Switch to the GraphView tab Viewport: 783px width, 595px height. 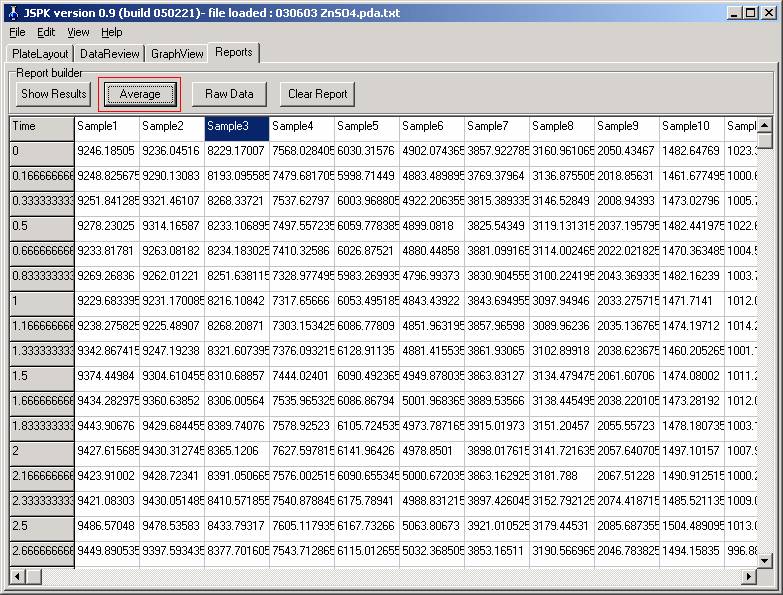coord(177,53)
